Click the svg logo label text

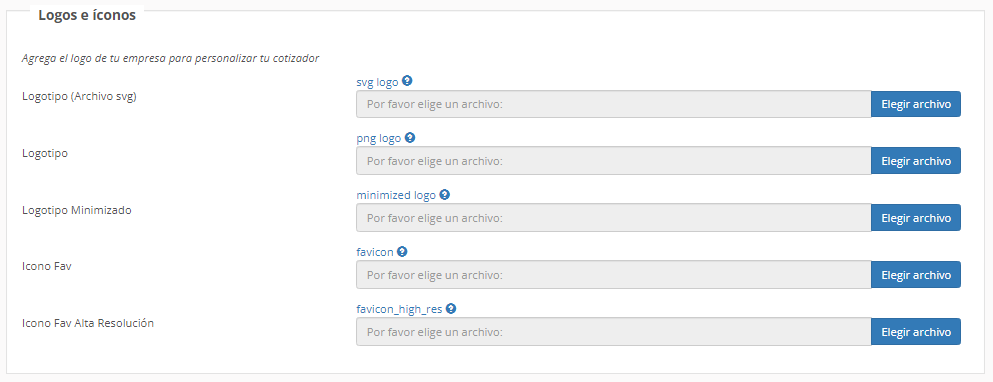(x=377, y=82)
